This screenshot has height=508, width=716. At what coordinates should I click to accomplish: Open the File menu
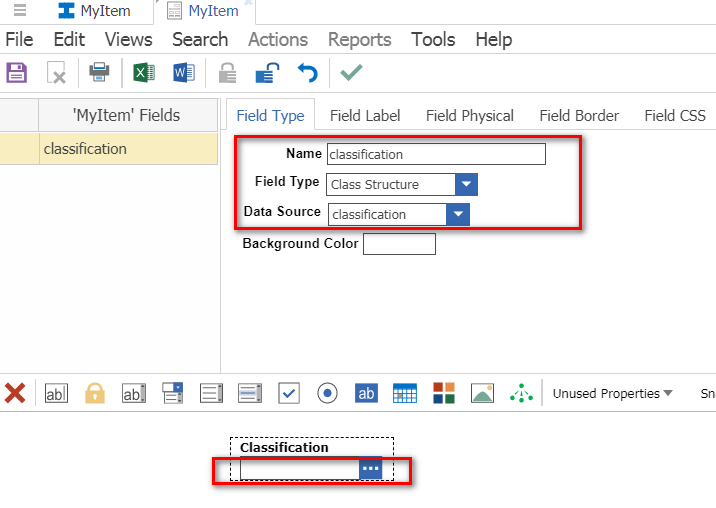(x=19, y=40)
